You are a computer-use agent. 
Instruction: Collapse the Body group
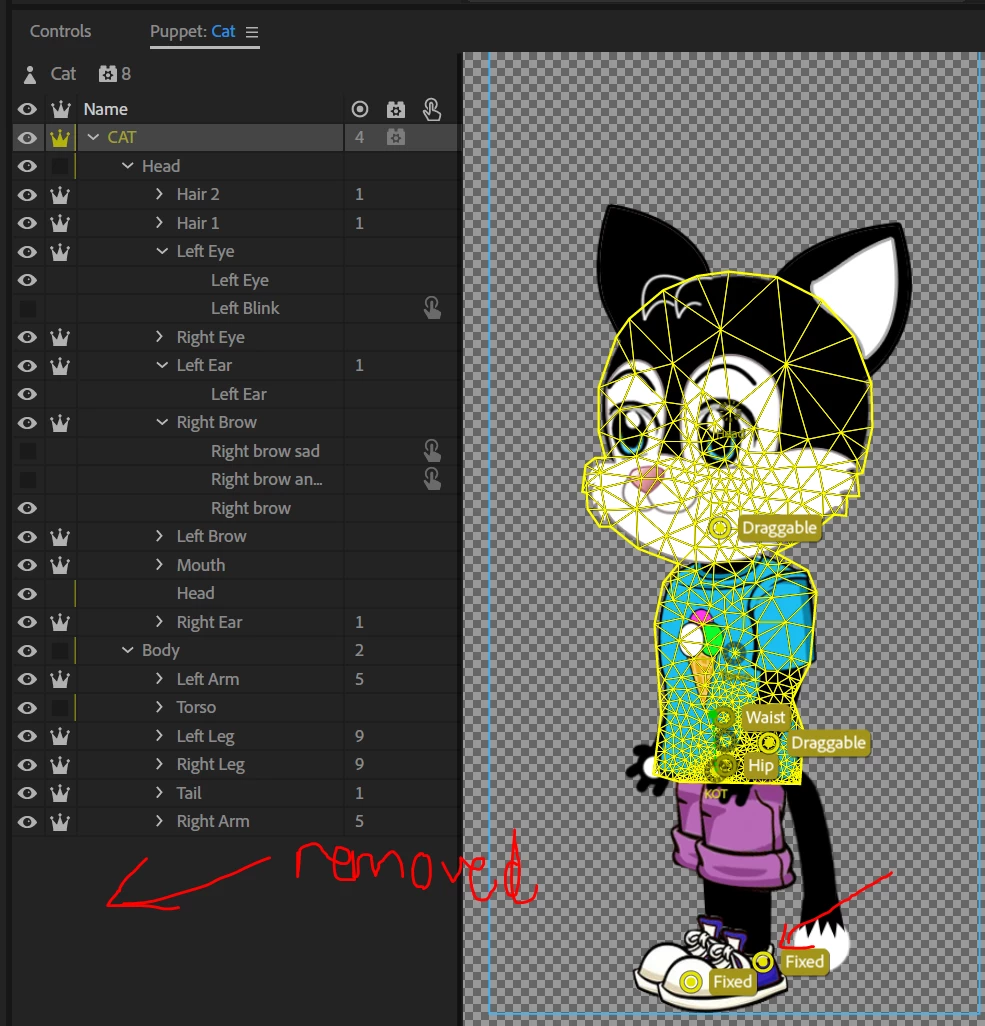pos(128,650)
